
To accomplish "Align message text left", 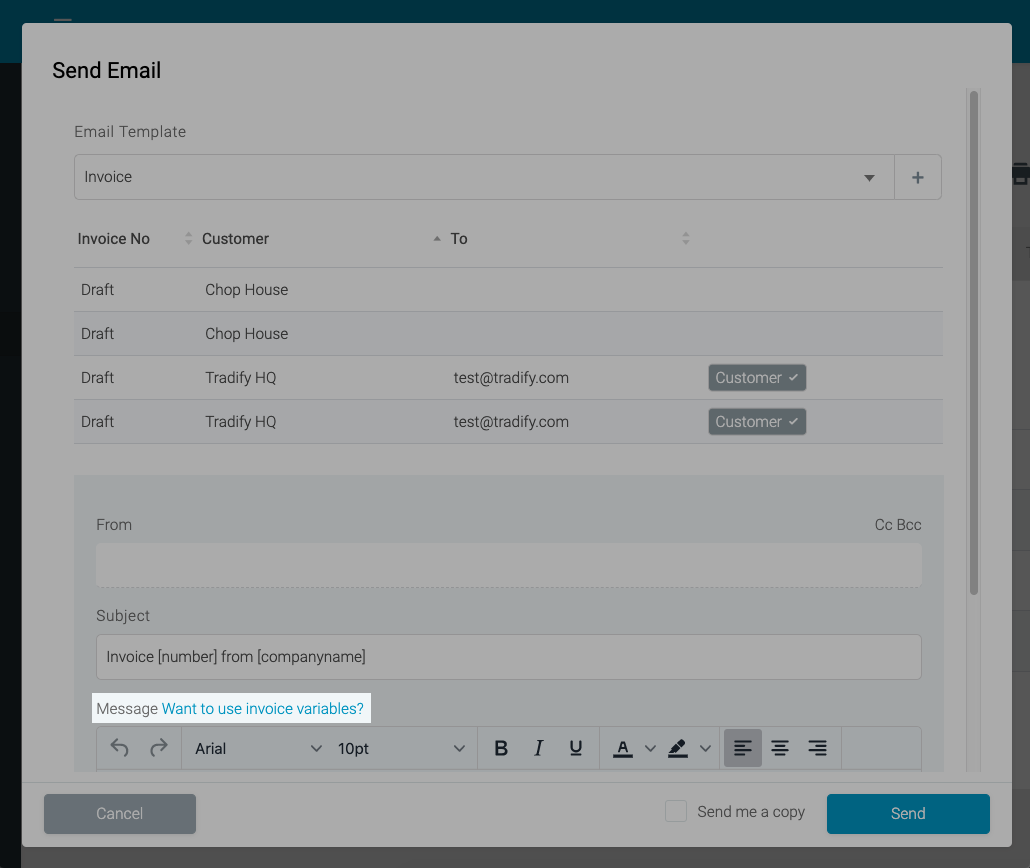I will pos(743,748).
